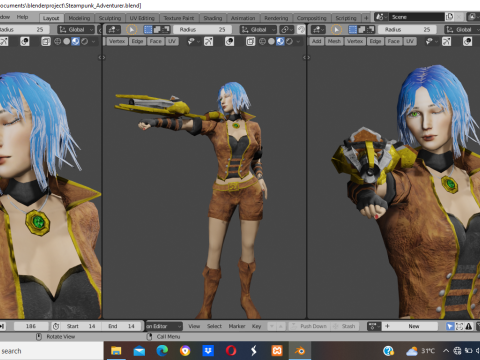Open the snapping options dropdown in middle viewport
The width and height of the screenshot is (480, 360).
point(286,30)
